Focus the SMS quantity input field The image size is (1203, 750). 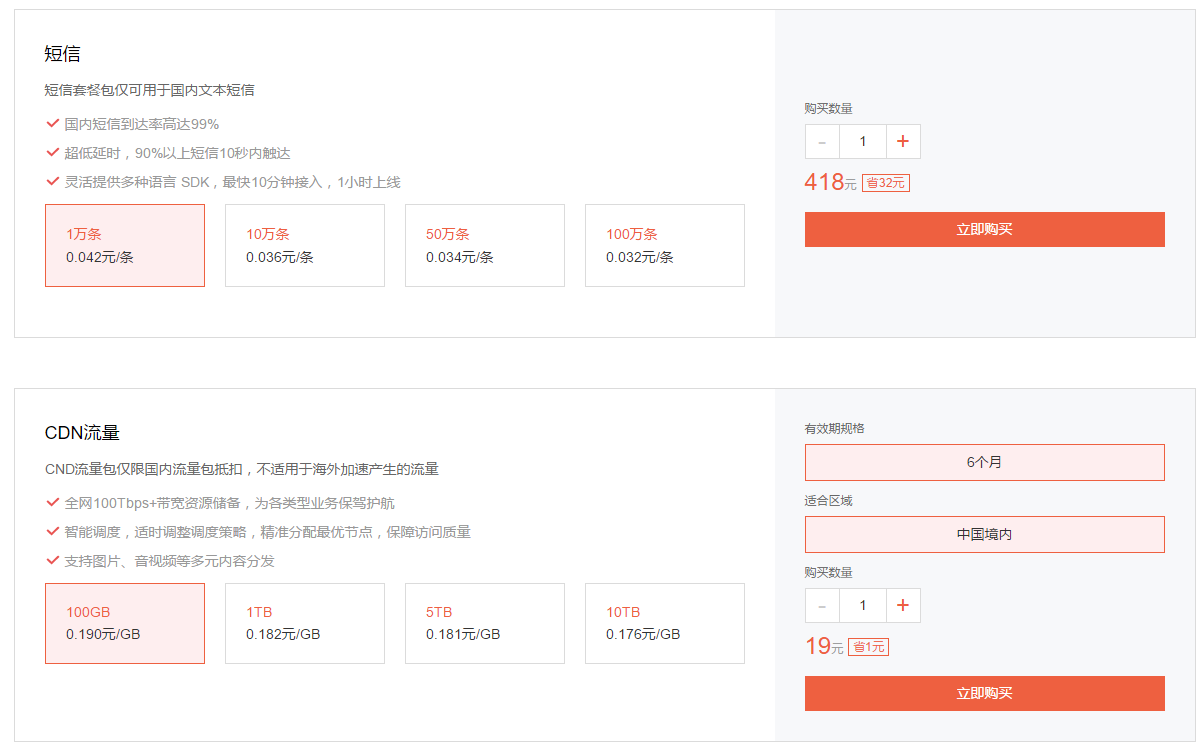coord(862,142)
